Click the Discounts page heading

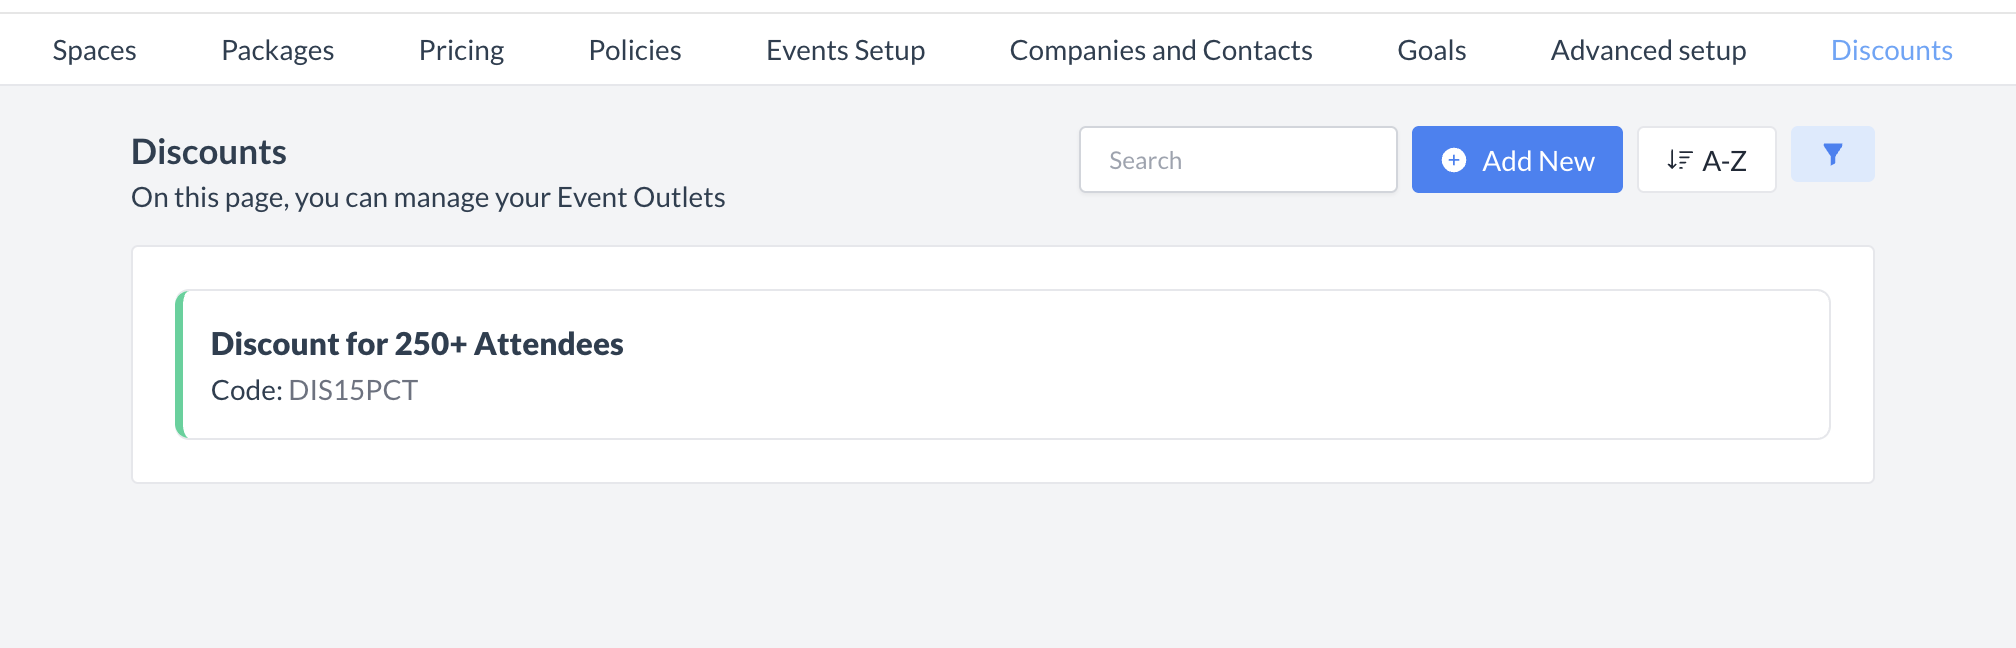click(x=209, y=152)
